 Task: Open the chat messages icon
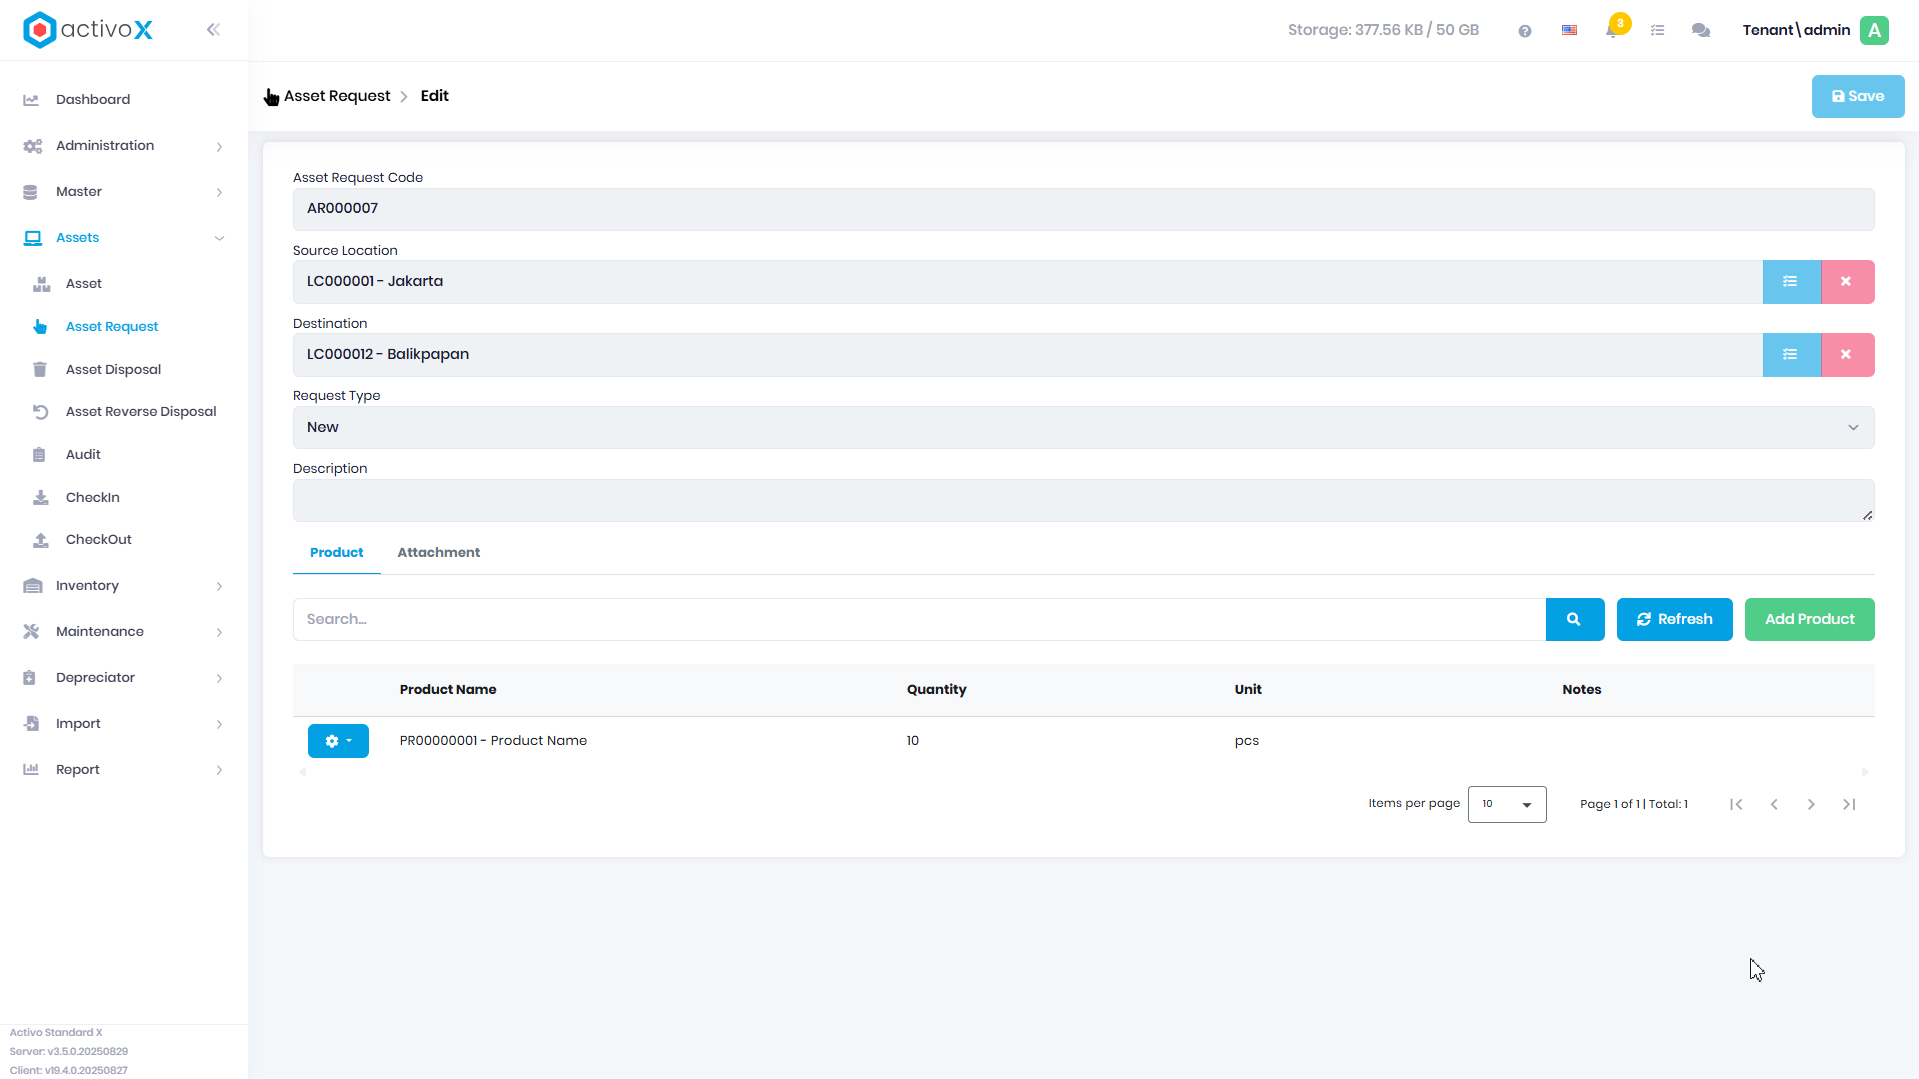(1701, 31)
